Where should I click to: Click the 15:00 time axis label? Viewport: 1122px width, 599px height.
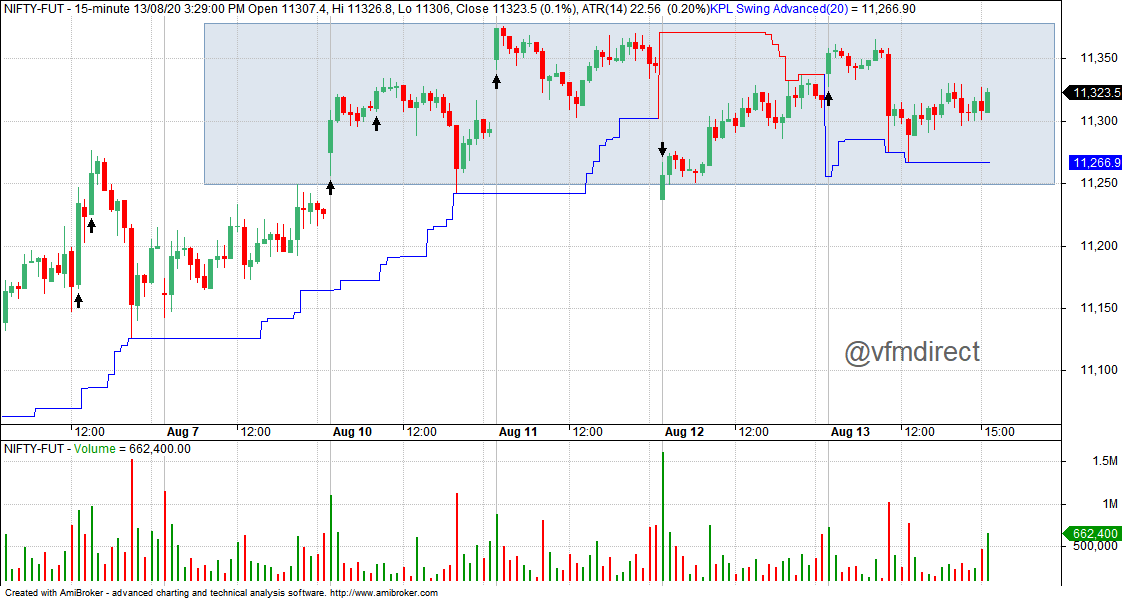click(x=999, y=432)
